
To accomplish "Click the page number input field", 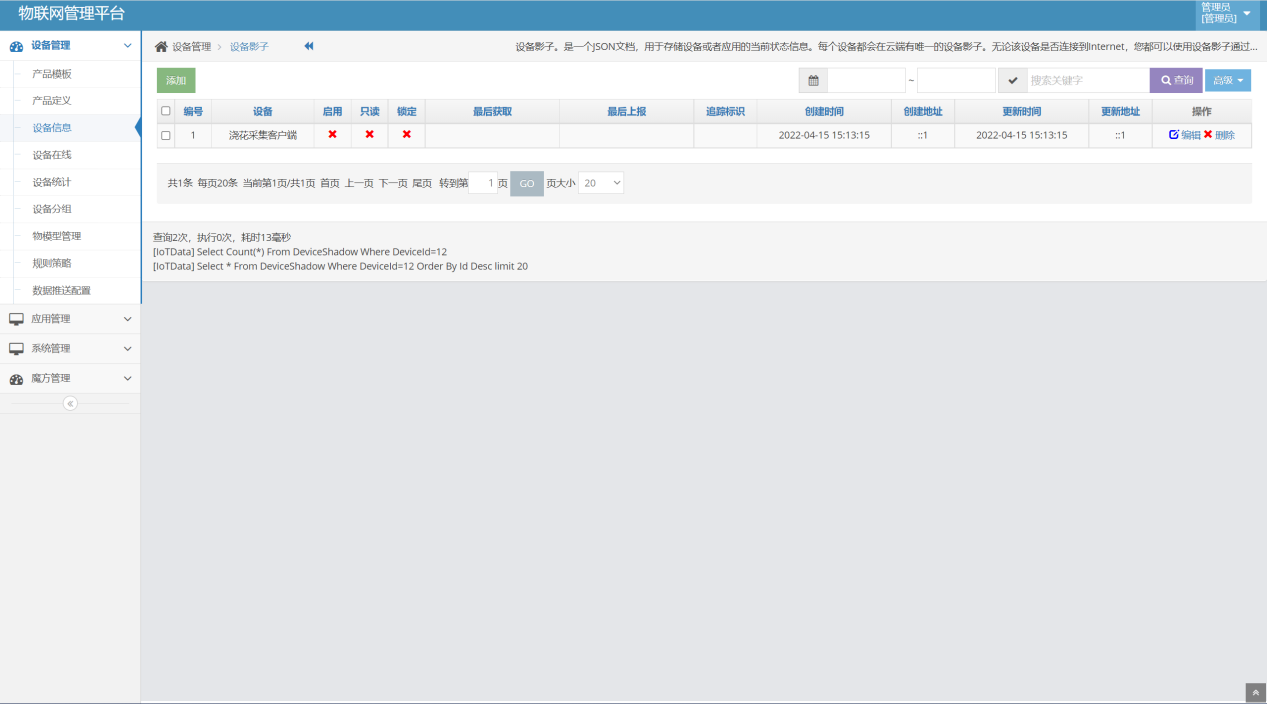I will 483,183.
